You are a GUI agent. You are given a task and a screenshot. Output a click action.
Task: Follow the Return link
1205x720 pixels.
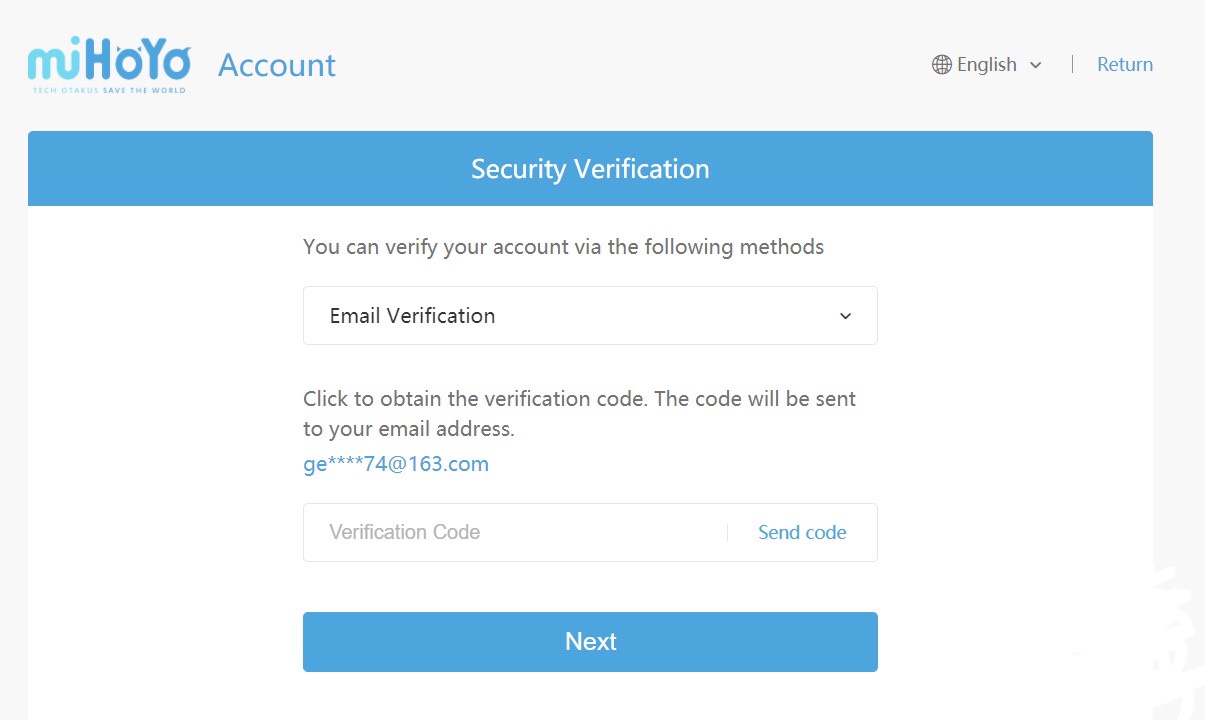coord(1125,65)
